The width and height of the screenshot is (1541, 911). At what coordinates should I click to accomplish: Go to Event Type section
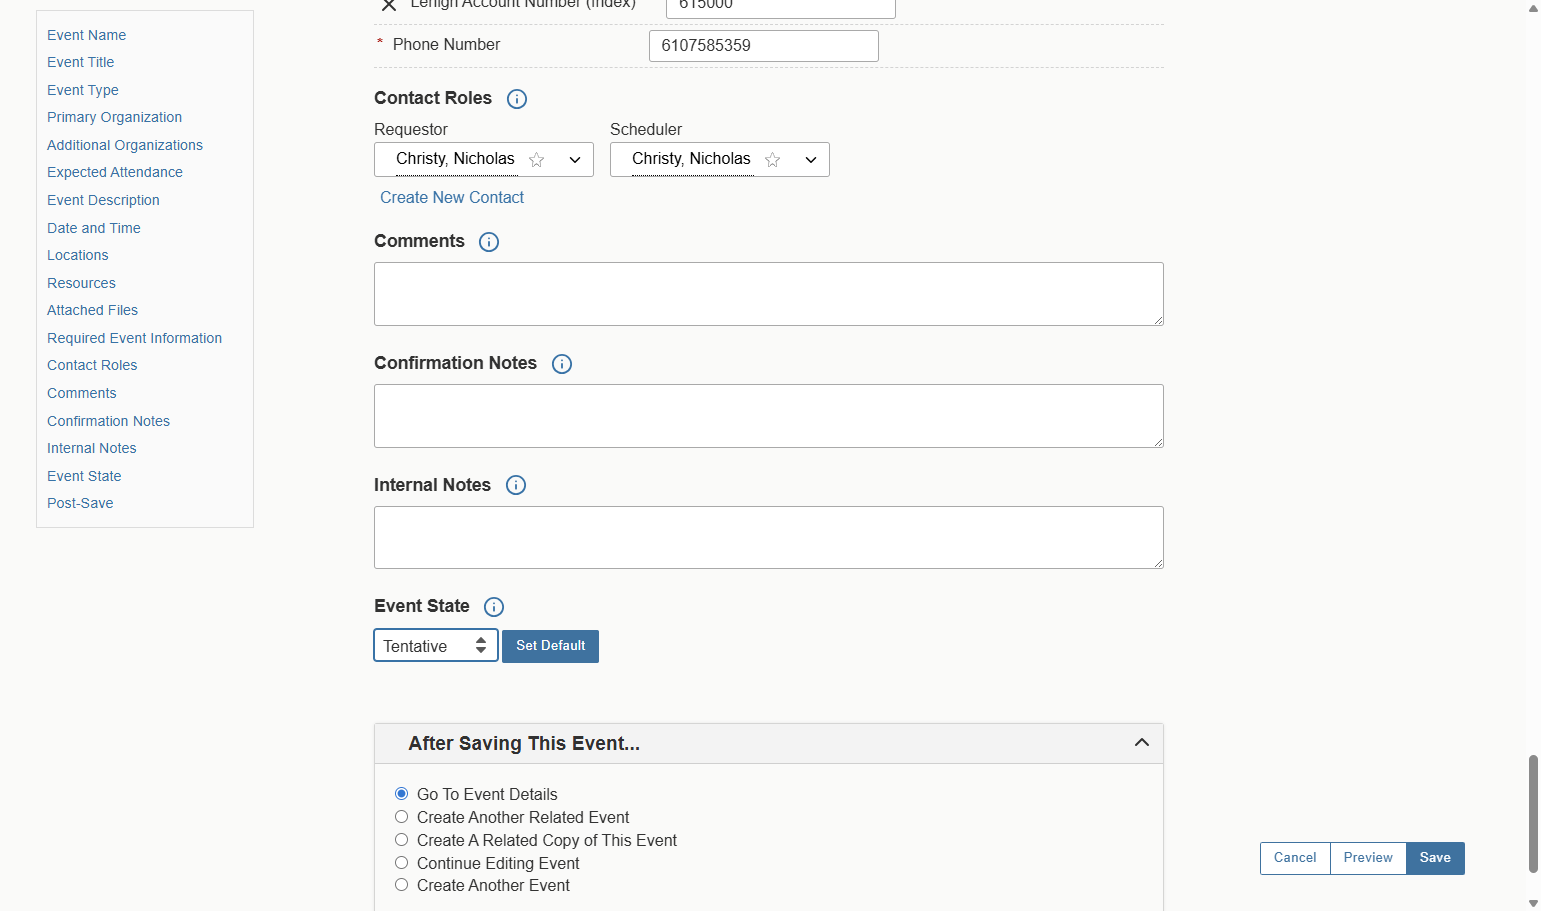pos(82,90)
